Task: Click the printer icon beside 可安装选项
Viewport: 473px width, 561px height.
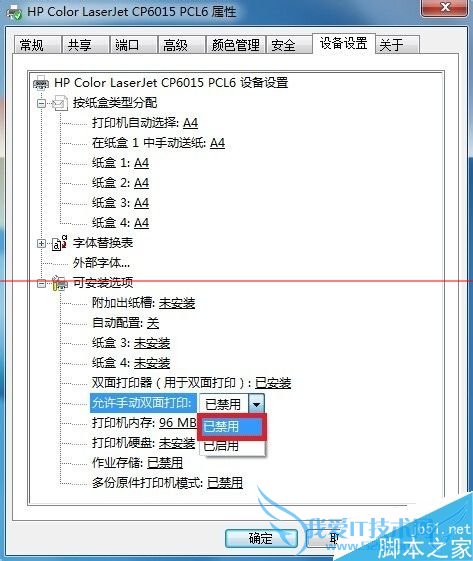Action: [x=60, y=283]
